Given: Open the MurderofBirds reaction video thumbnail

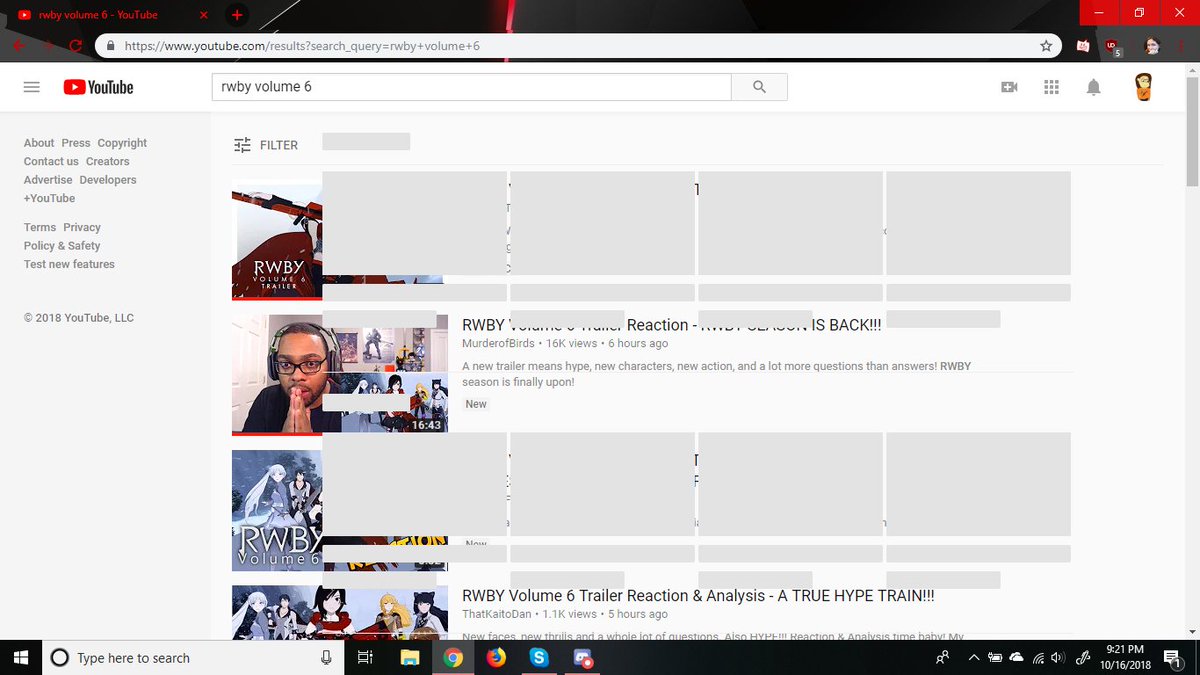Looking at the screenshot, I should pyautogui.click(x=340, y=375).
